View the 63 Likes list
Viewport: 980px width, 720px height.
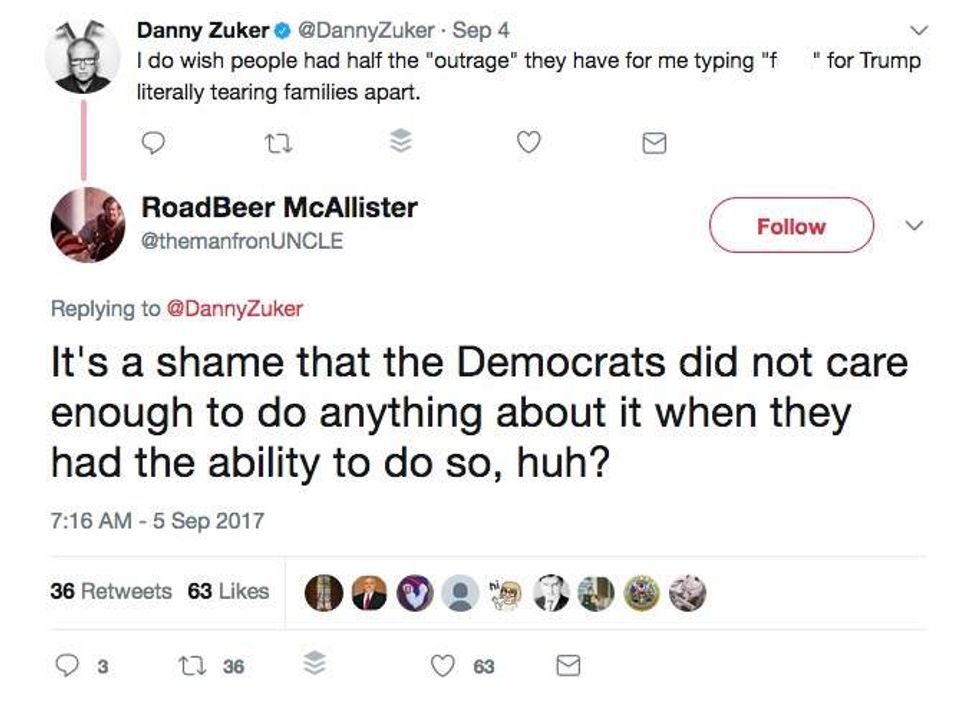pyautogui.click(x=228, y=591)
